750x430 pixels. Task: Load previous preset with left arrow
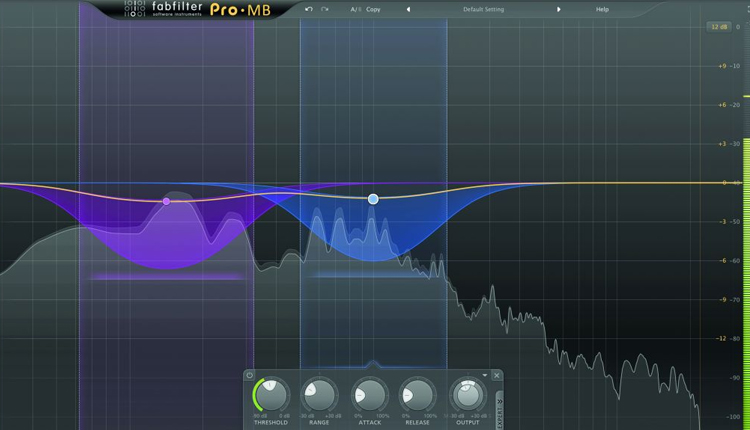click(x=408, y=9)
